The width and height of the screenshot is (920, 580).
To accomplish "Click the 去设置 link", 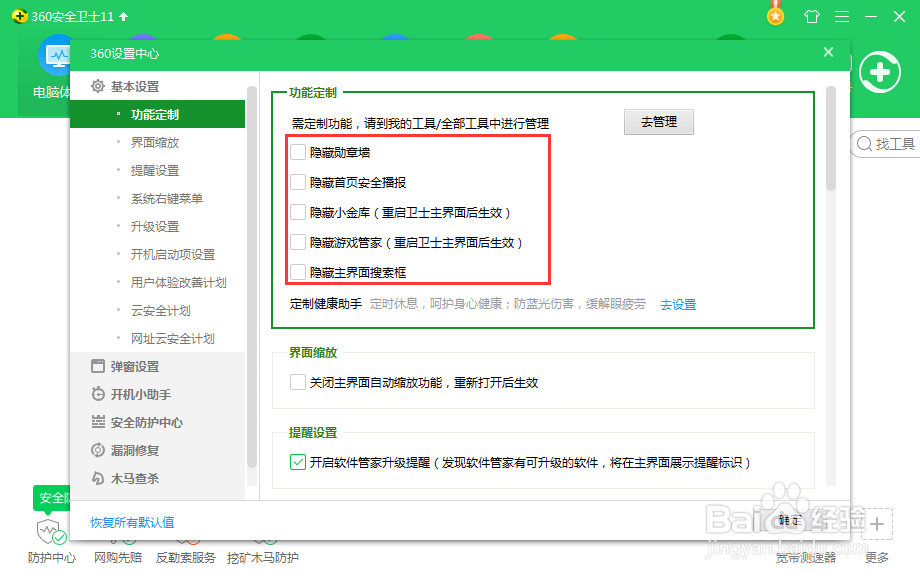I will pos(678,304).
